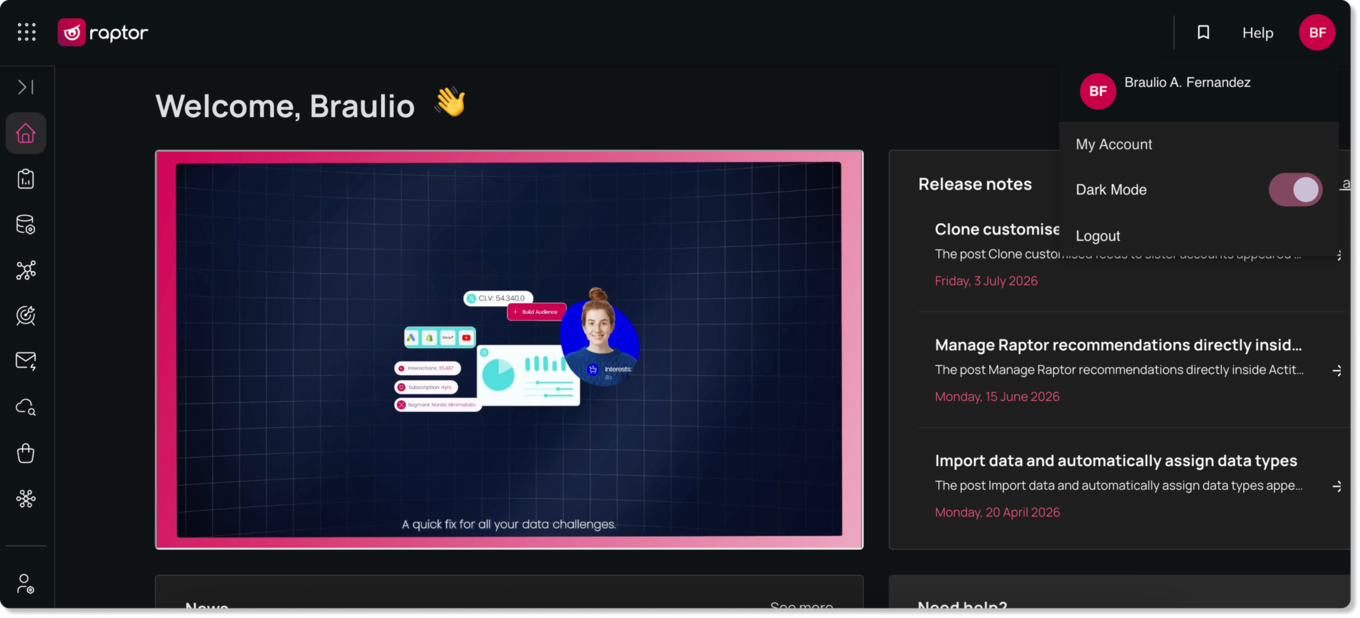This screenshot has width=1360, height=618.
Task: Open the network nodes icon in sidebar
Action: click(26, 270)
